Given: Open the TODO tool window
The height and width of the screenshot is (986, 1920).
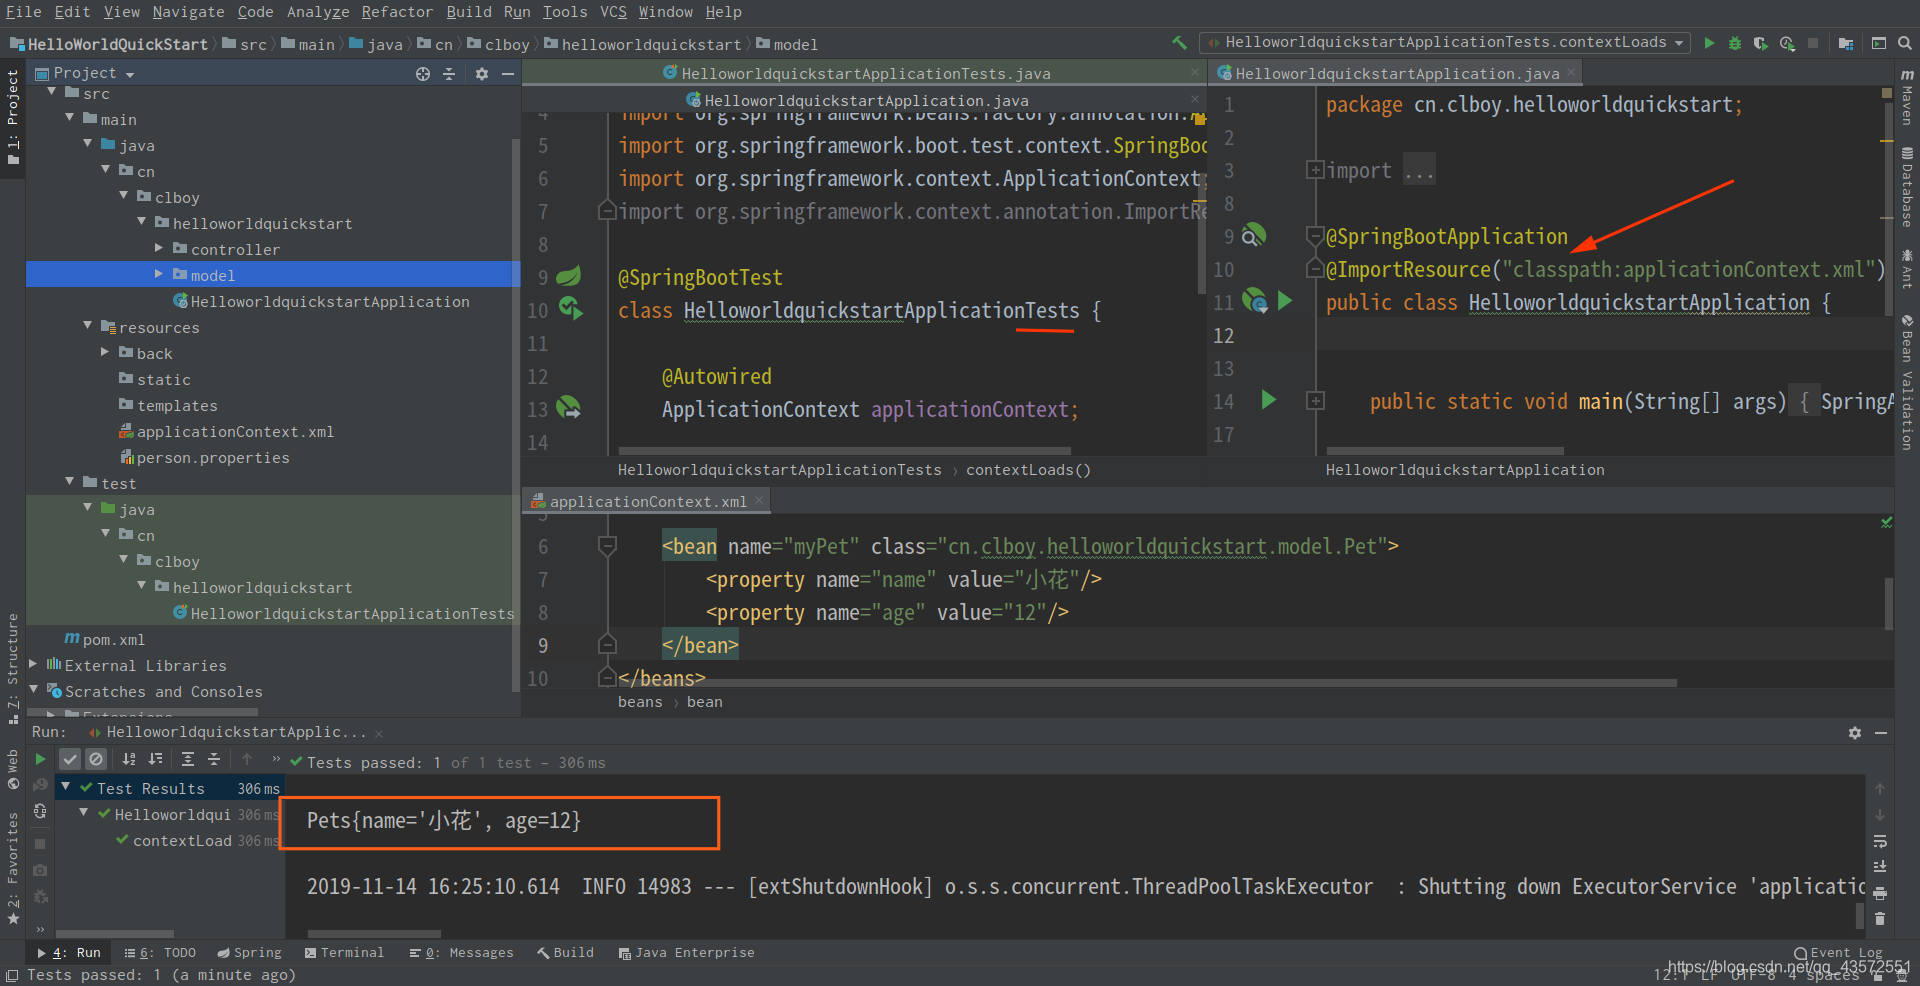Looking at the screenshot, I should coord(160,953).
